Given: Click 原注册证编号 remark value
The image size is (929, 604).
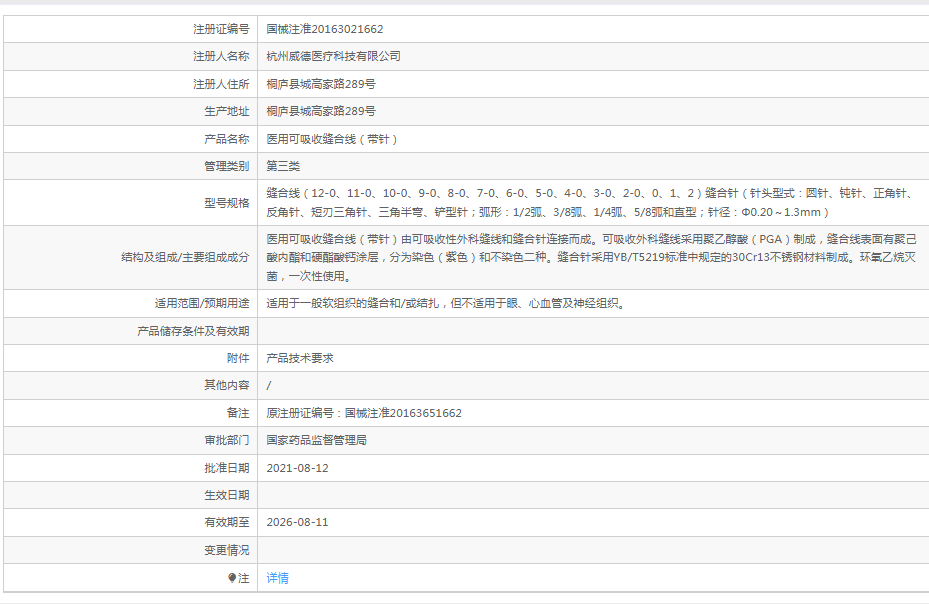Looking at the screenshot, I should (364, 413).
